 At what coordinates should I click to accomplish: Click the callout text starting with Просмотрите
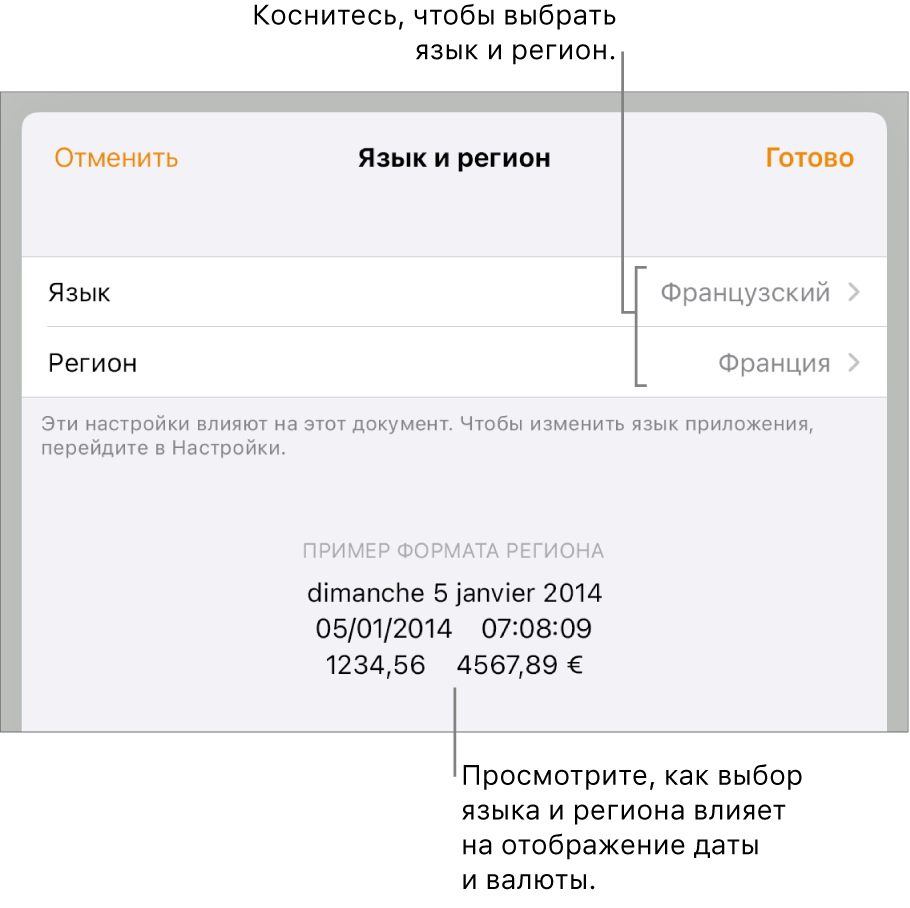[632, 827]
